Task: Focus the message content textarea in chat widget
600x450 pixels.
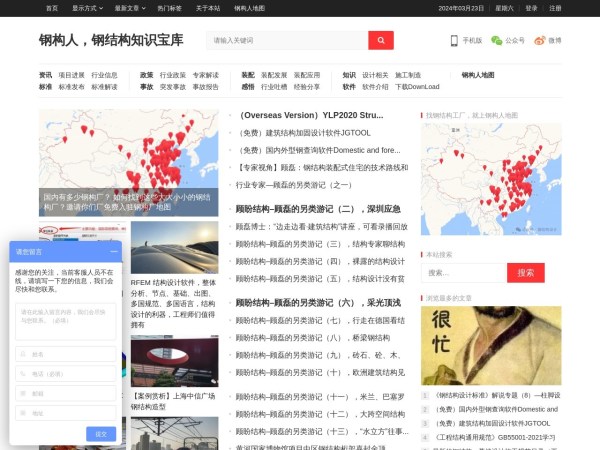Action: pyautogui.click(x=65, y=321)
